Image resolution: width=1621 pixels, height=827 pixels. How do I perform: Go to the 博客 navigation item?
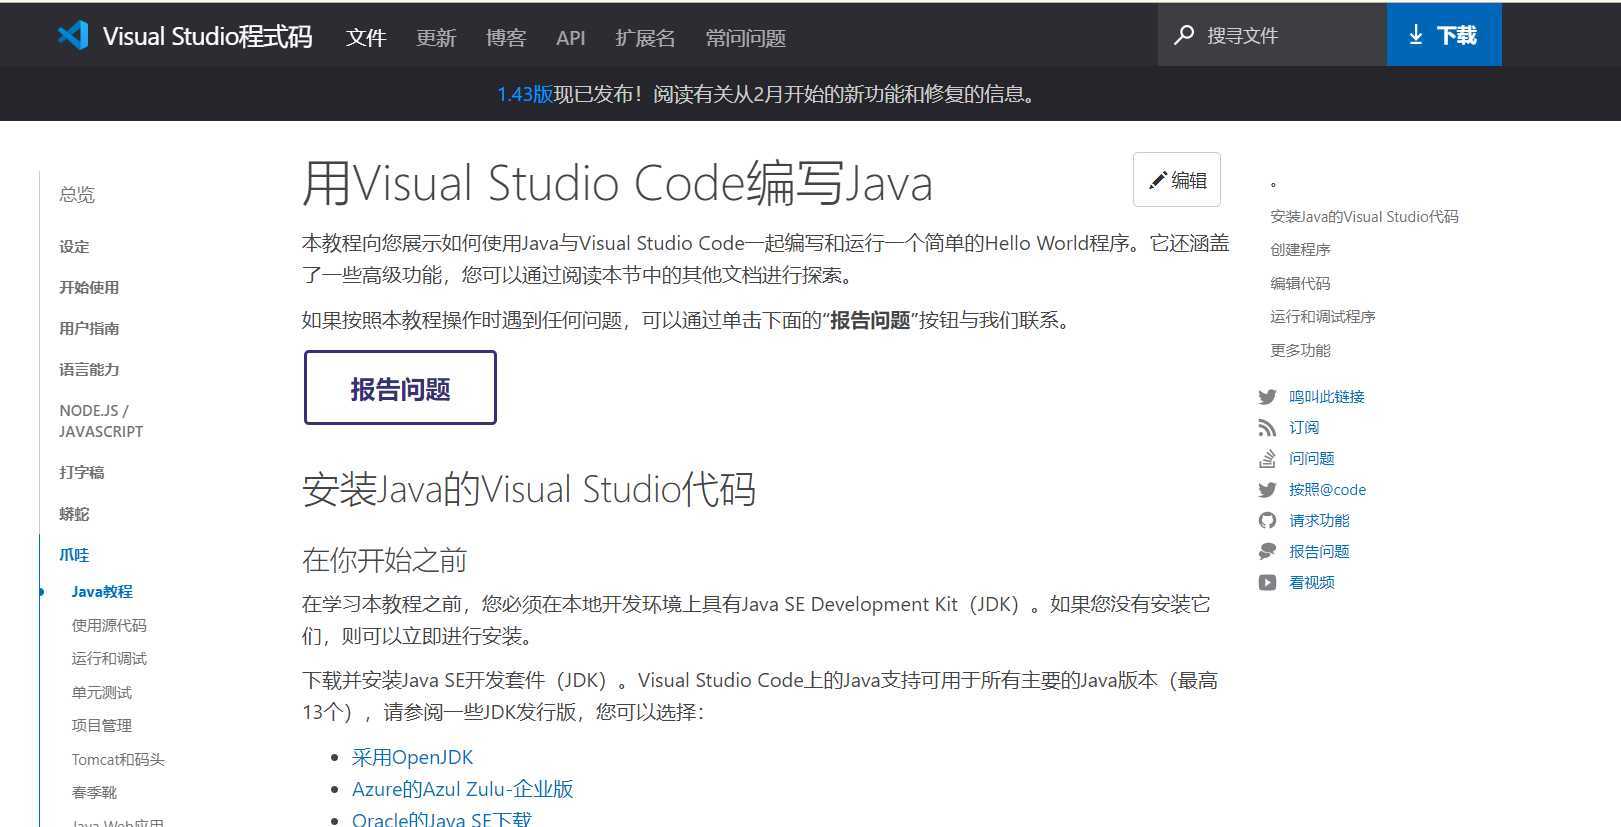pyautogui.click(x=506, y=38)
